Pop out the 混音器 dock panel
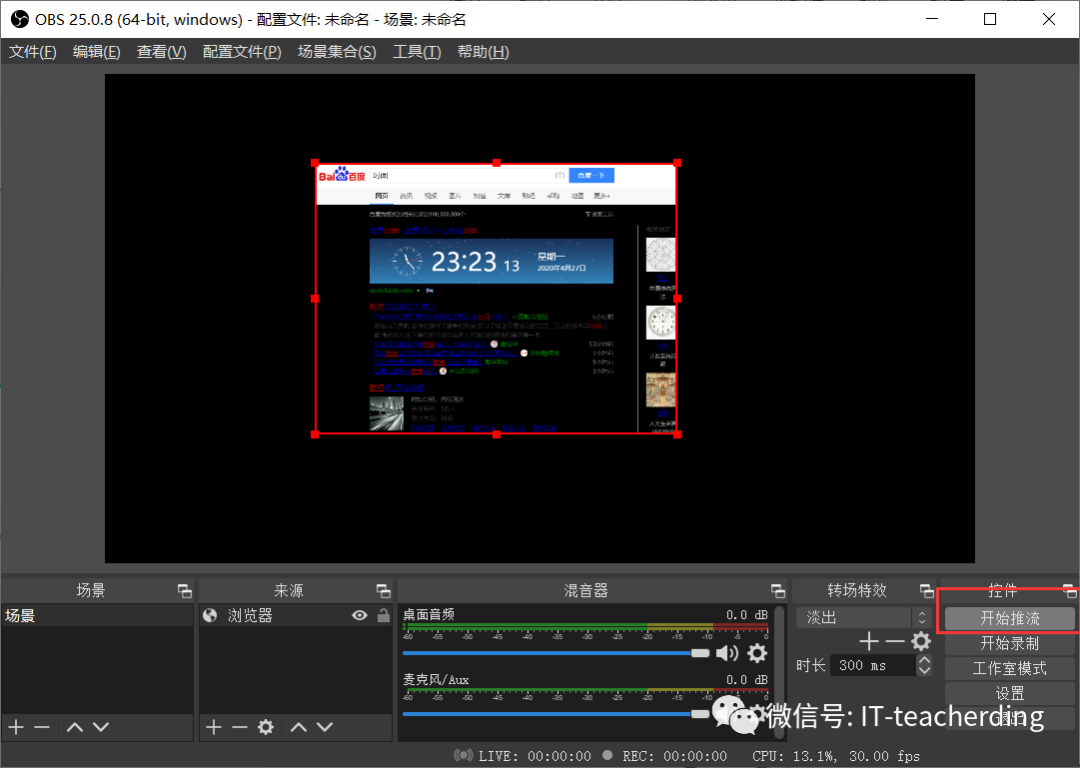 [x=778, y=590]
